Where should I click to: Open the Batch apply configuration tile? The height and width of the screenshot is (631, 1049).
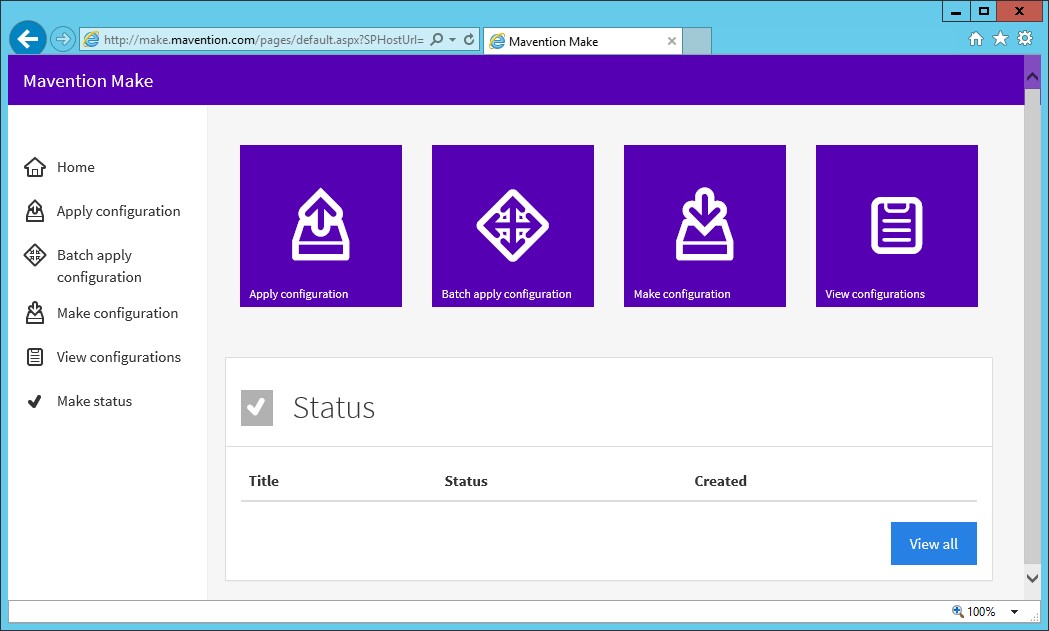click(512, 226)
